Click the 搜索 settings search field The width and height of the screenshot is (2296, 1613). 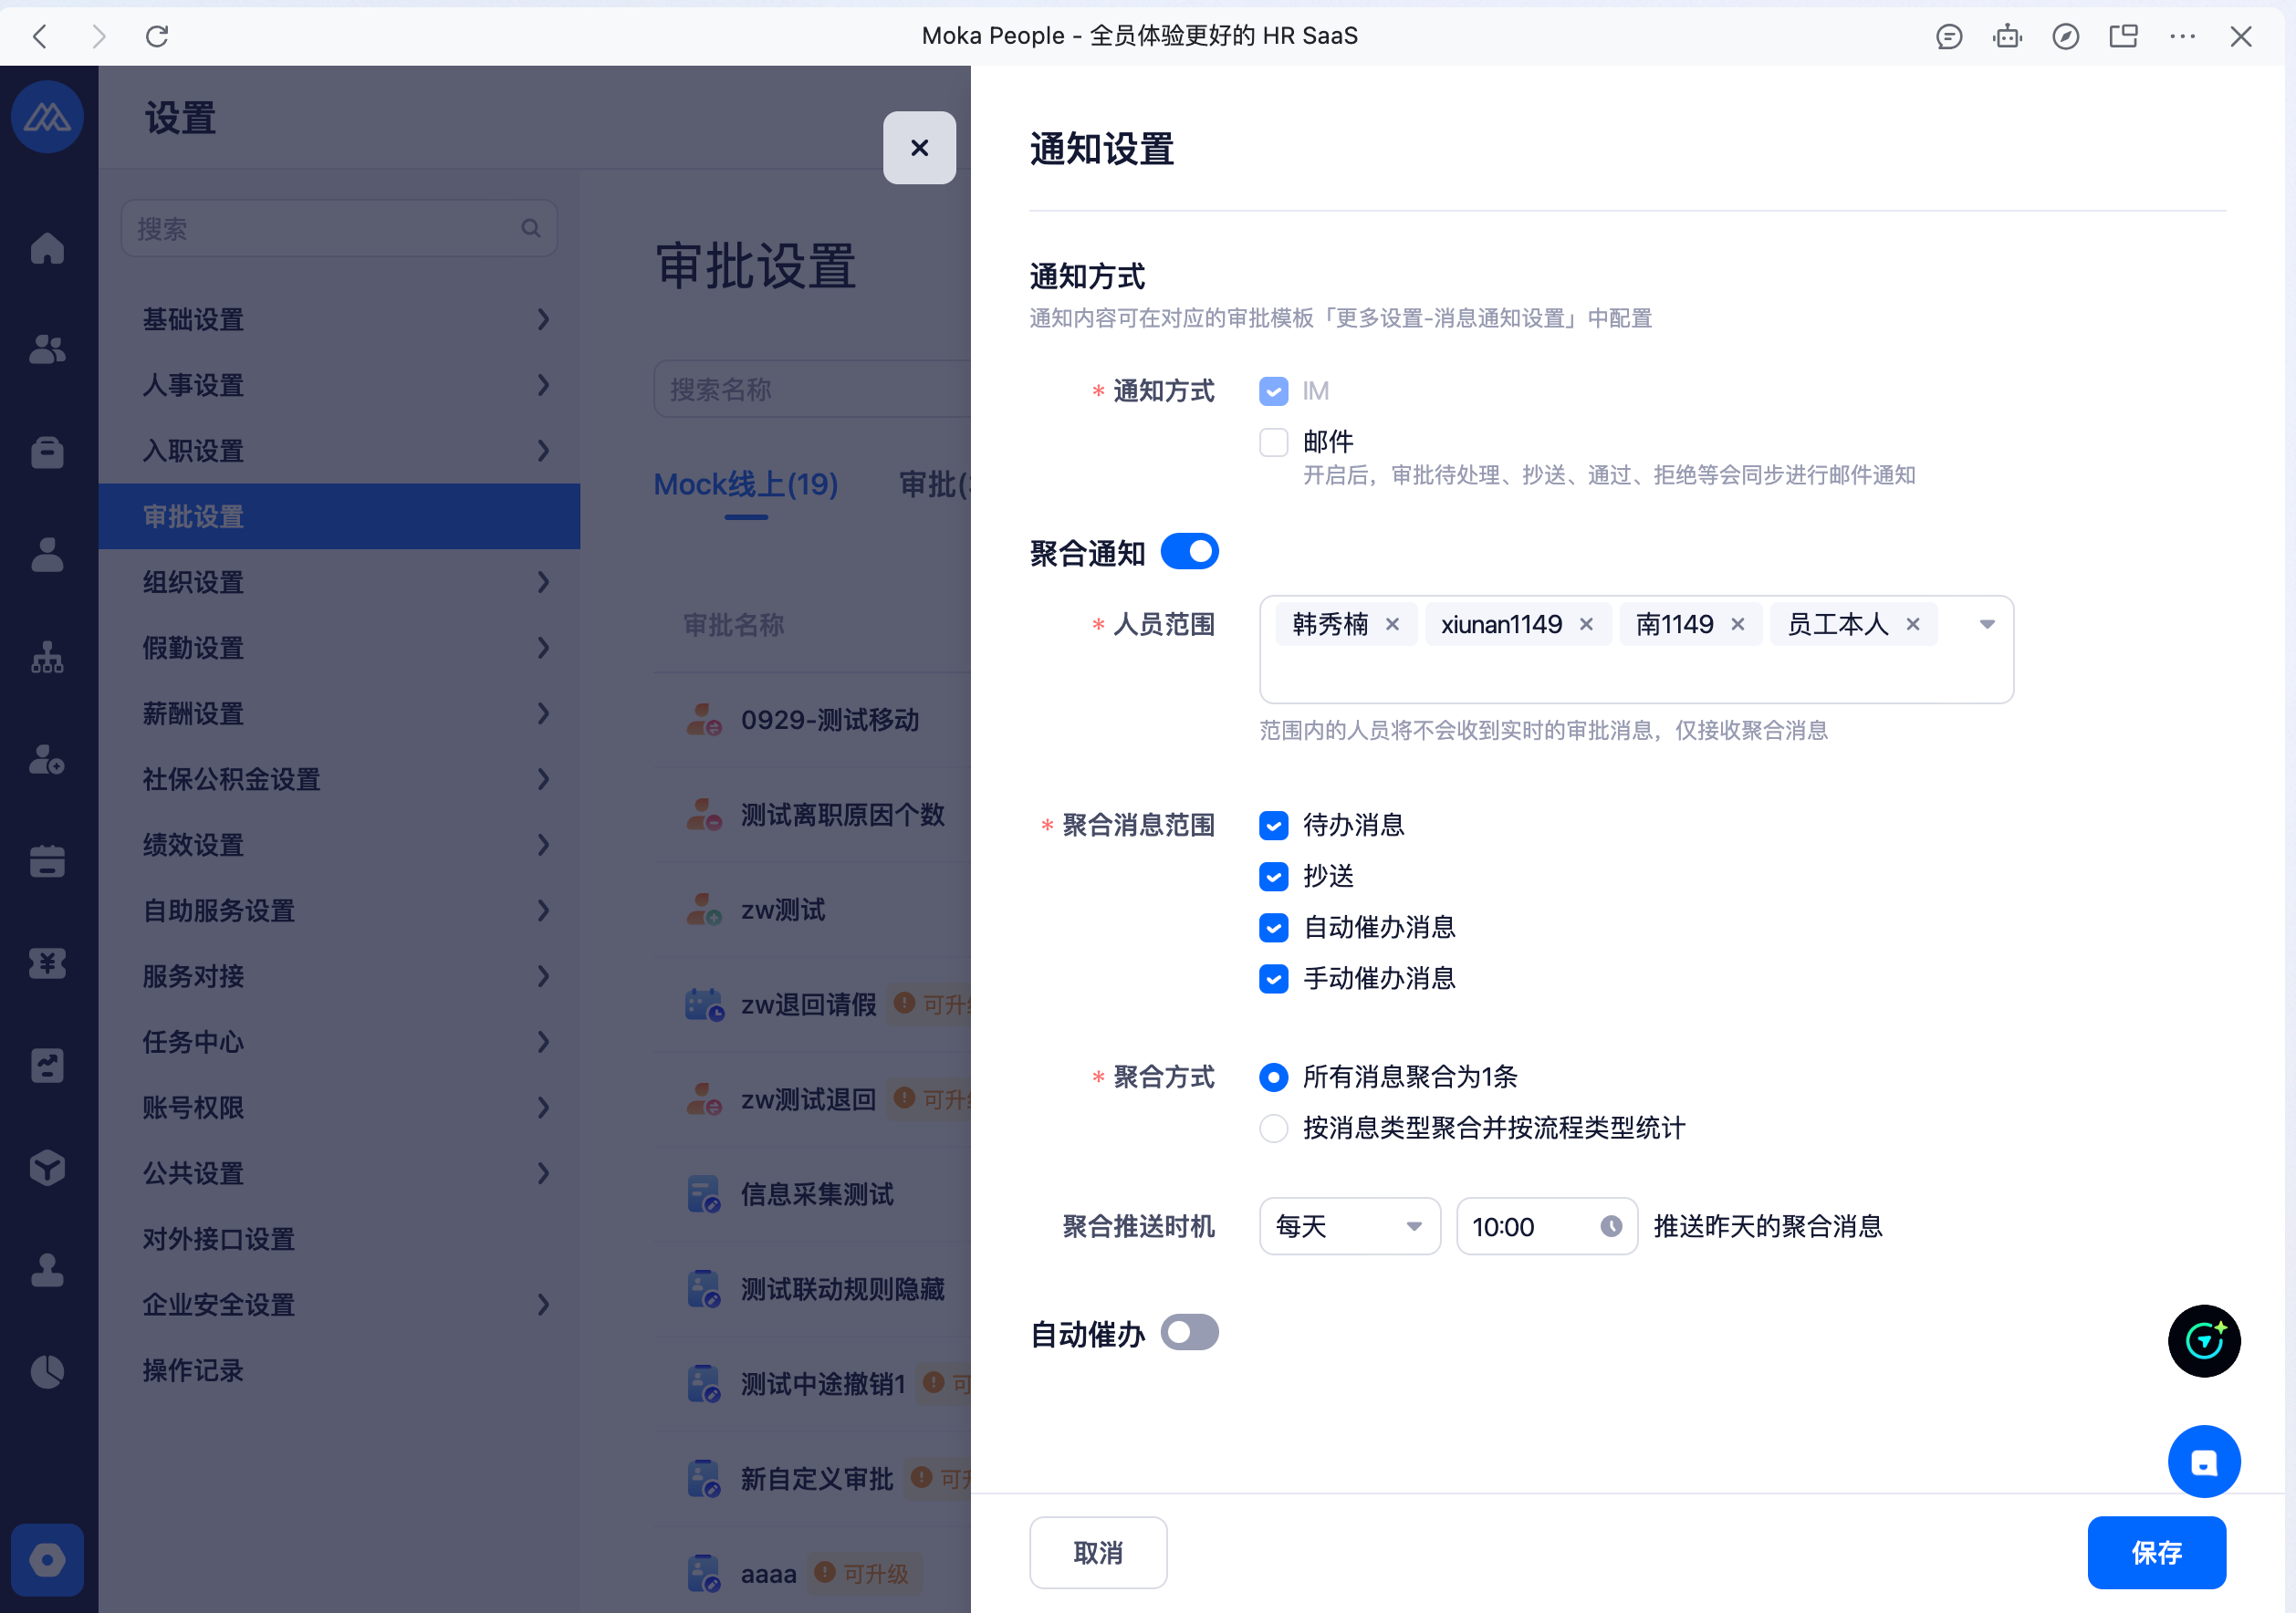coord(339,229)
